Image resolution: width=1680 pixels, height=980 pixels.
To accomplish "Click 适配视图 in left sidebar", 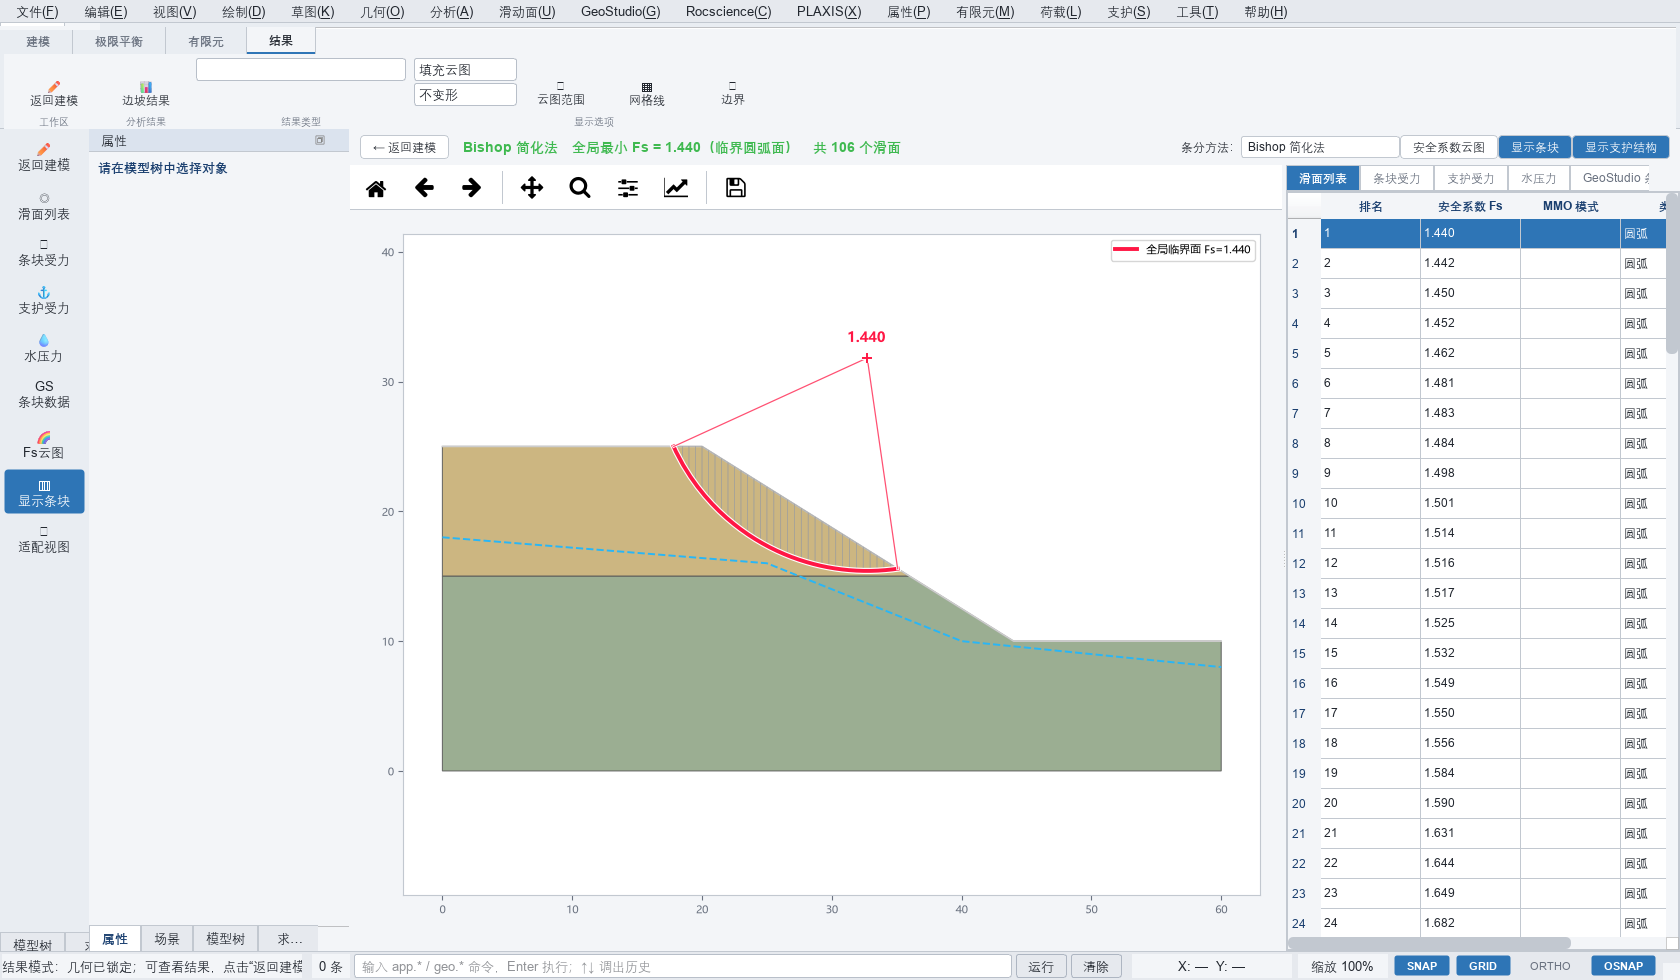I will [44, 540].
